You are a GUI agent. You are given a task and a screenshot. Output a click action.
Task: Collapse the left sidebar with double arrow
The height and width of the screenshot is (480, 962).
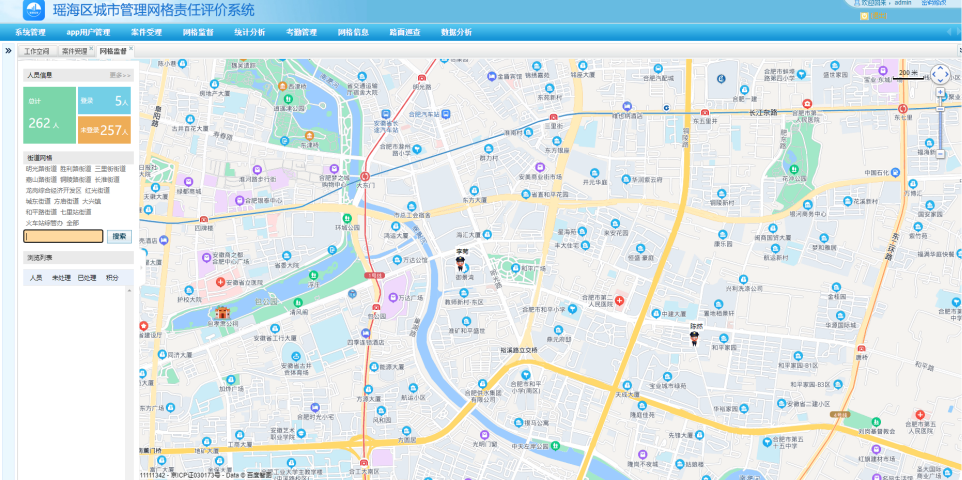8,50
